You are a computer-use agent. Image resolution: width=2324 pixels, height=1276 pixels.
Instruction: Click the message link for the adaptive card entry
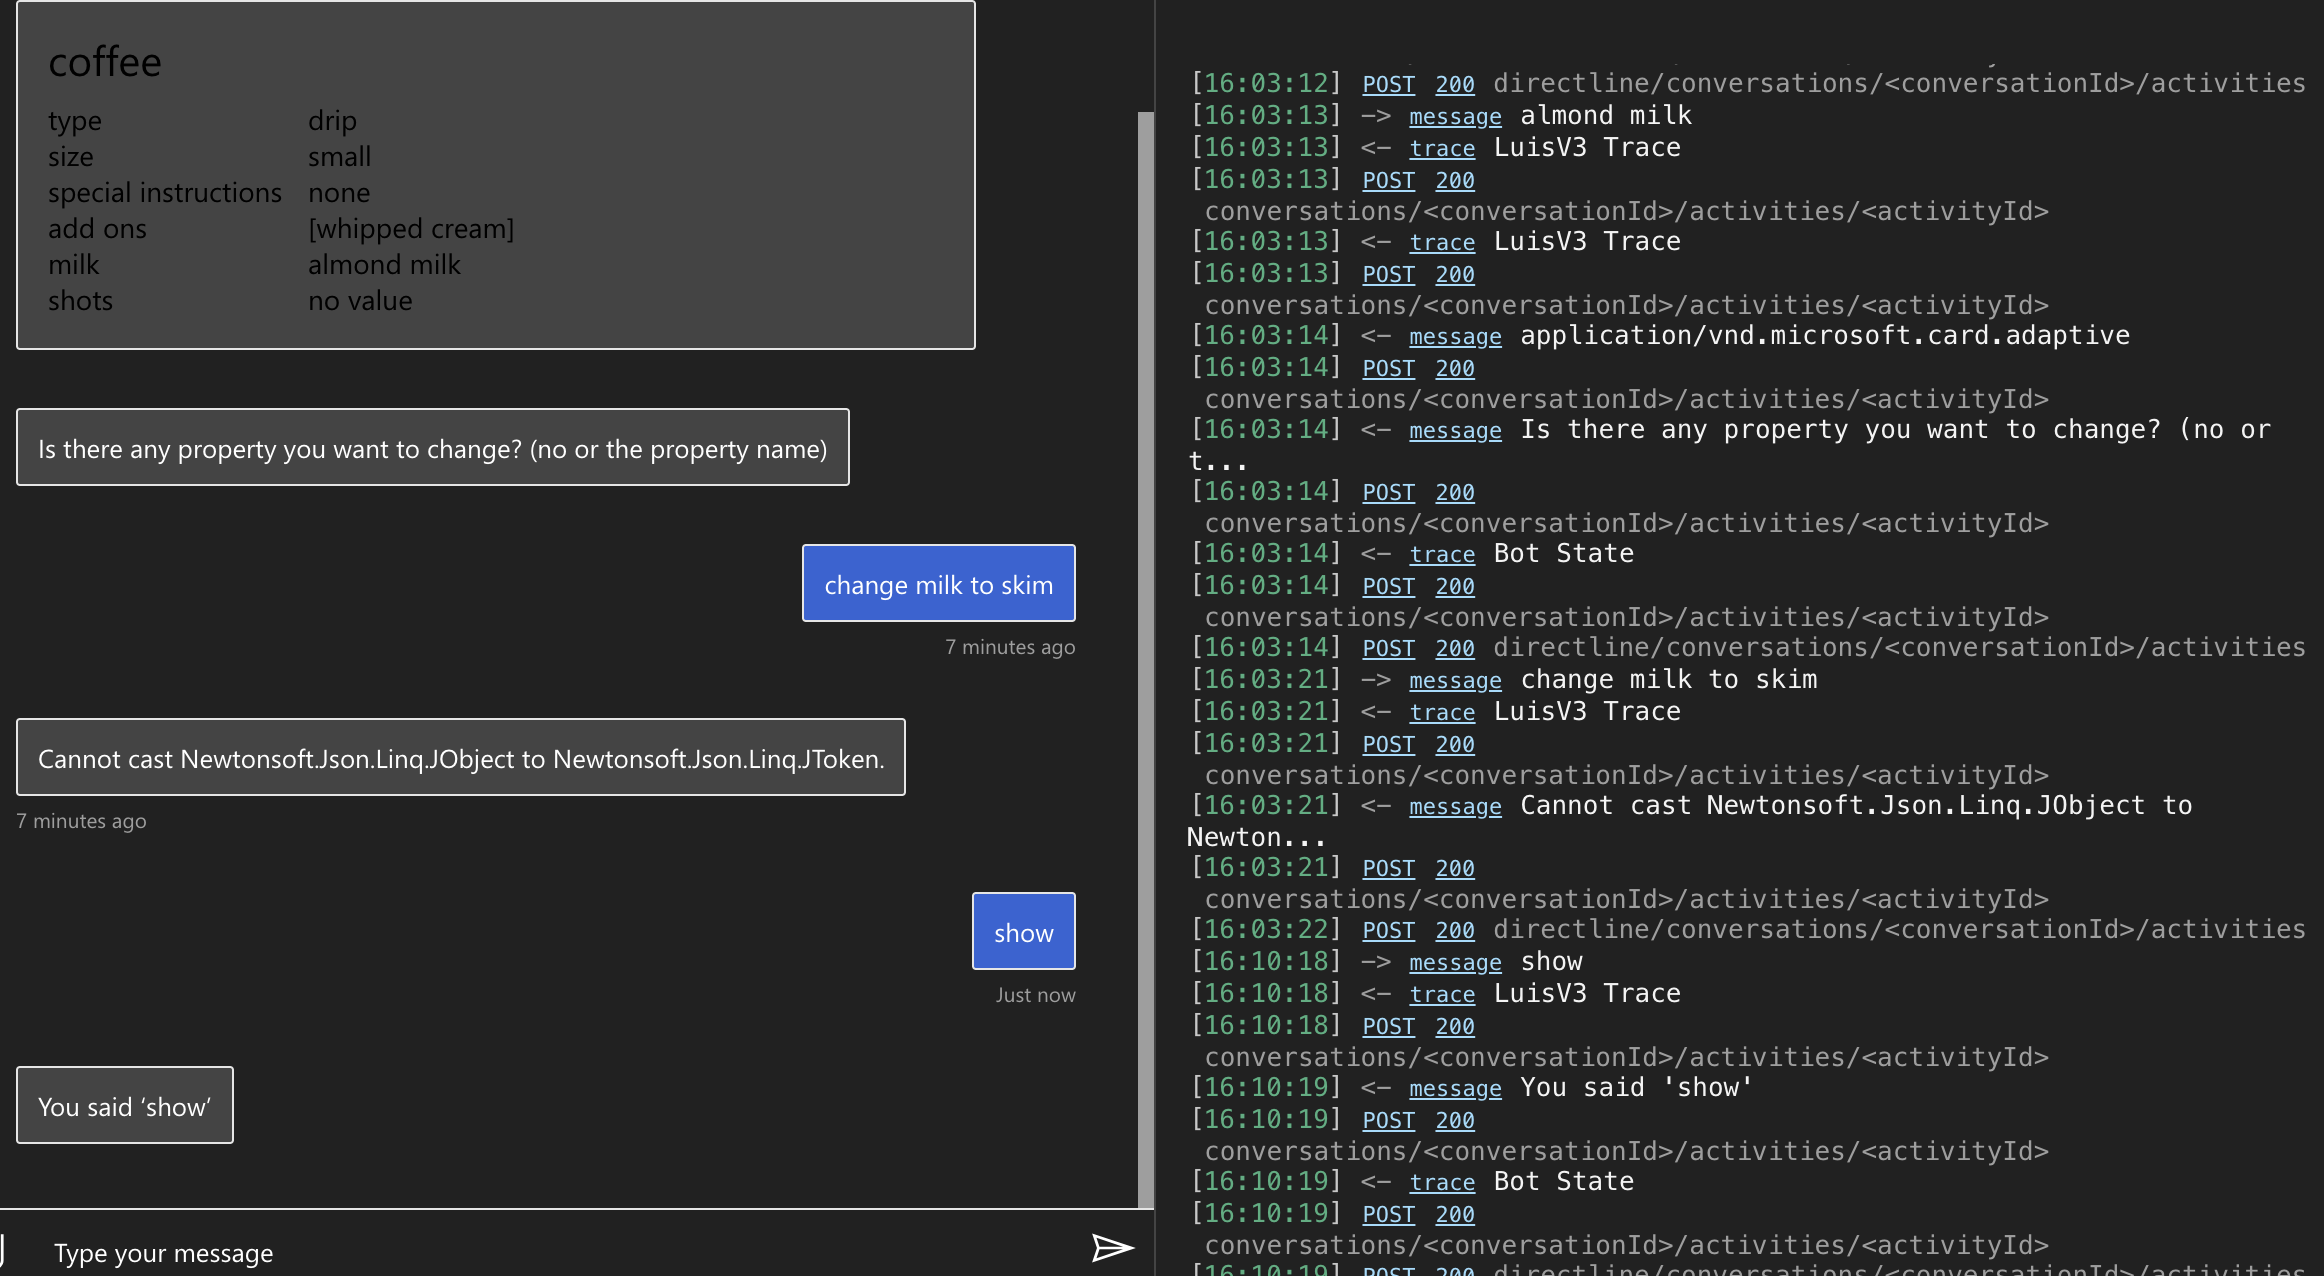1455,336
